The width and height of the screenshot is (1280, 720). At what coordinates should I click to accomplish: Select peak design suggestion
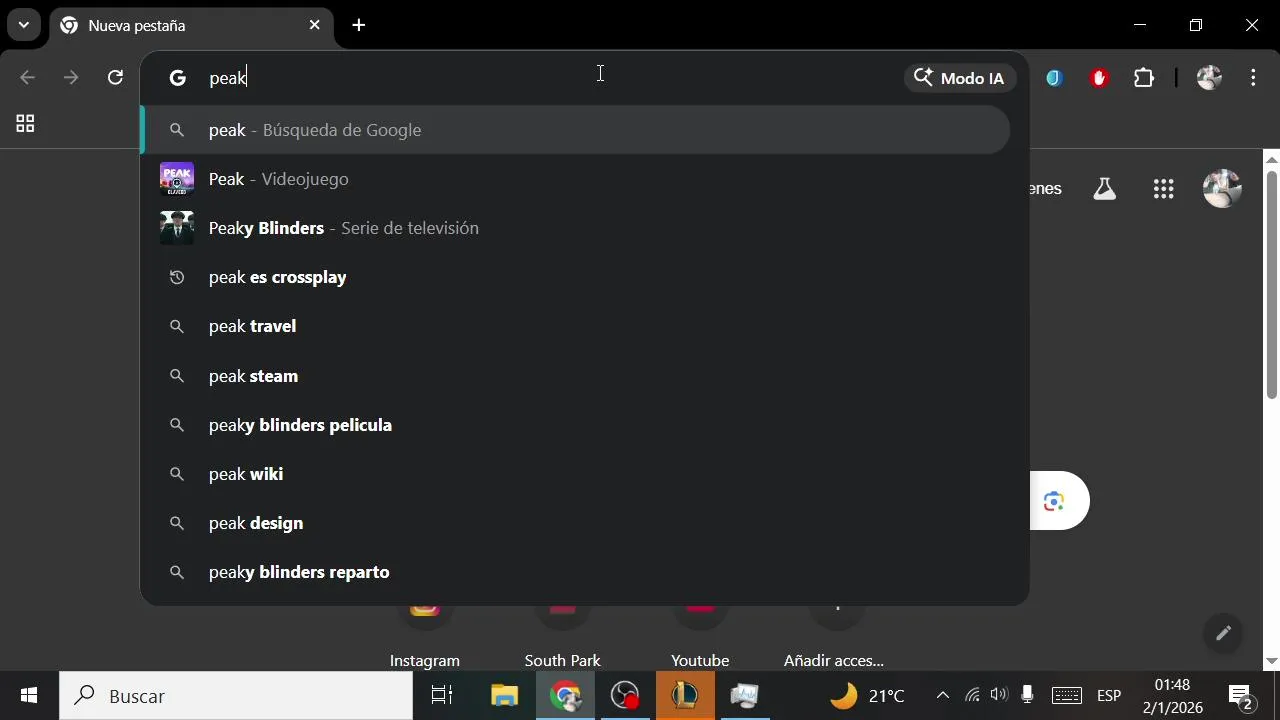coord(577,523)
